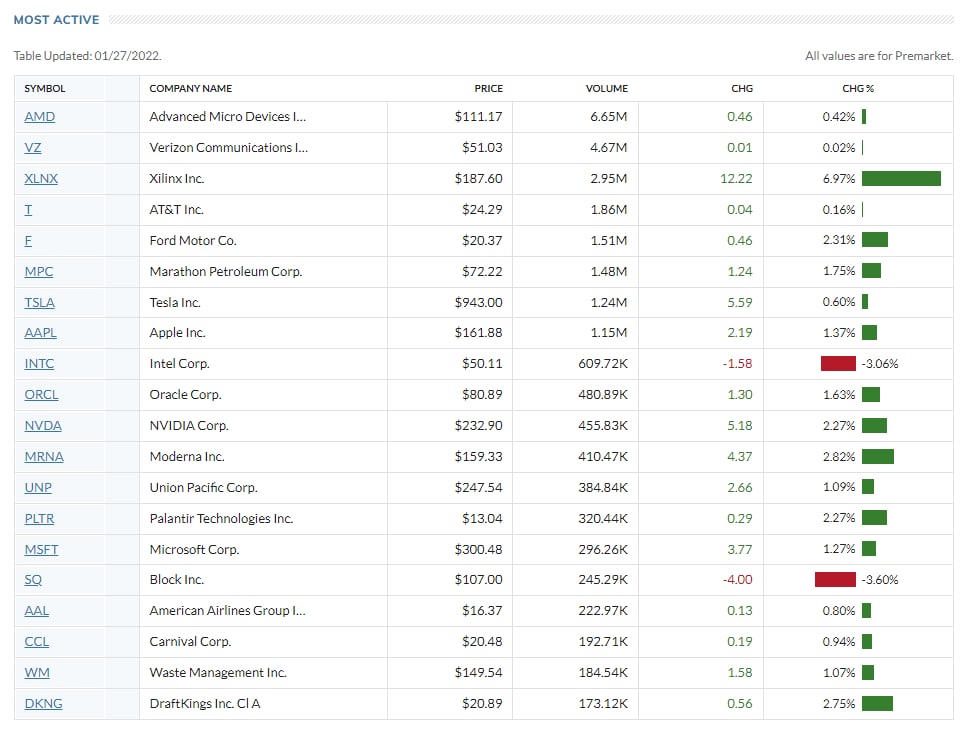The image size is (967, 732).
Task: Open the UNP ticker link
Action: click(38, 487)
